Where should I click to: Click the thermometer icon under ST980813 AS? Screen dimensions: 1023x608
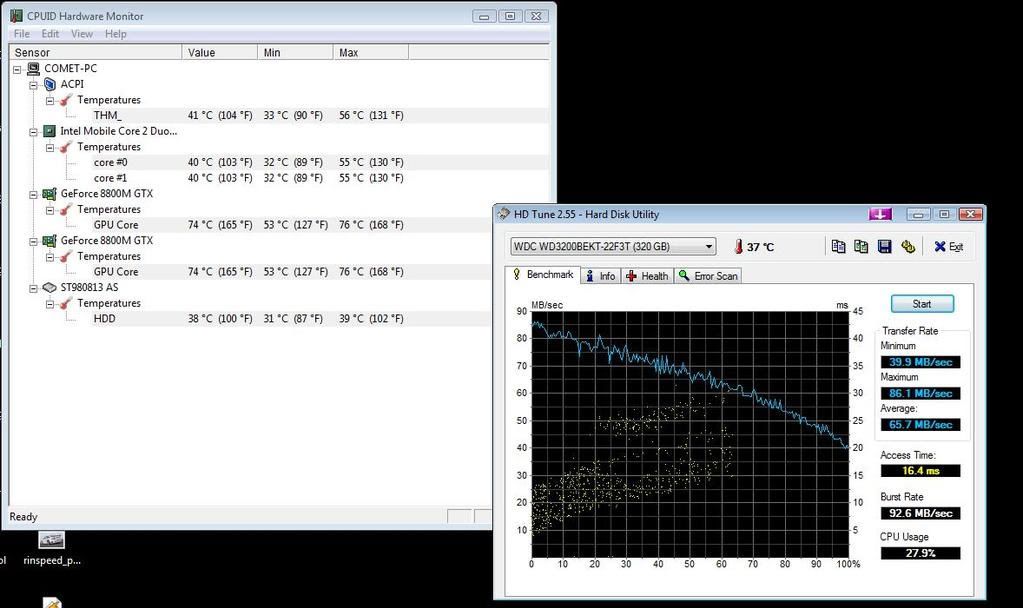(x=66, y=303)
